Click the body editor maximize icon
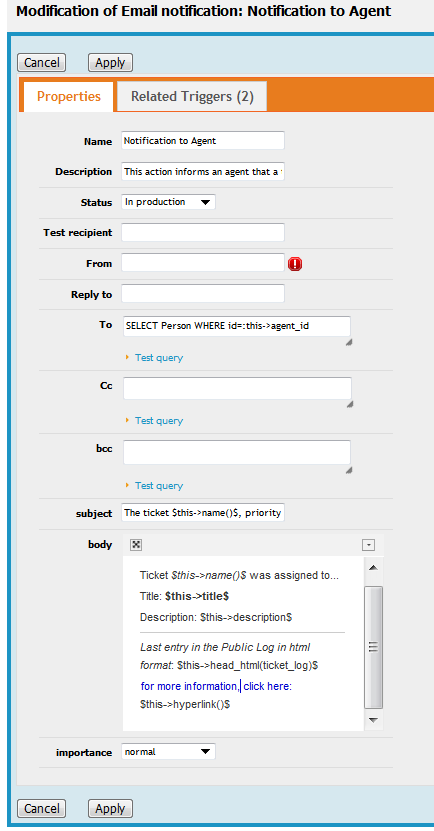The width and height of the screenshot is (434, 831). [x=136, y=544]
